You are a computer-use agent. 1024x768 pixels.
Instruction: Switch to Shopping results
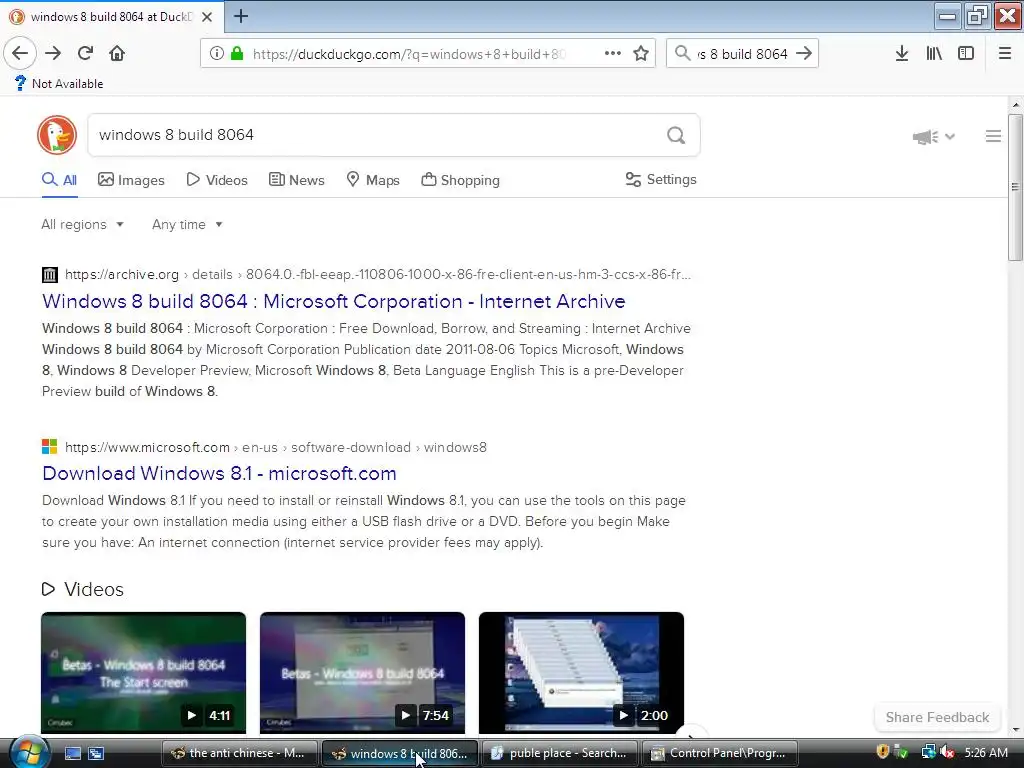[x=460, y=180]
